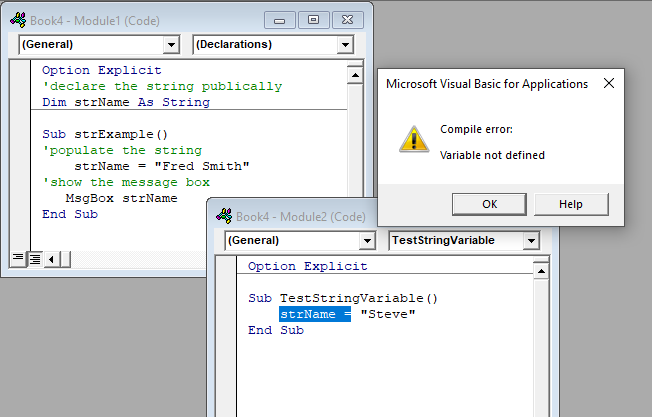Click the yellow warning icon in dialog
This screenshot has height=417, width=652.
414,139
